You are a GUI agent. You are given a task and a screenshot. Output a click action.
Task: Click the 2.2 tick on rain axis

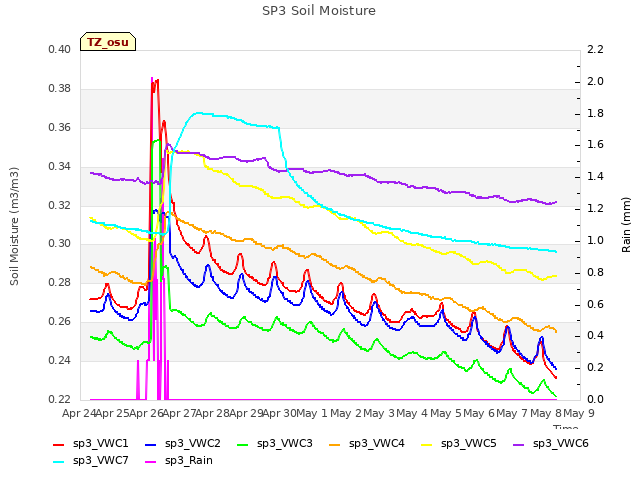pos(595,50)
